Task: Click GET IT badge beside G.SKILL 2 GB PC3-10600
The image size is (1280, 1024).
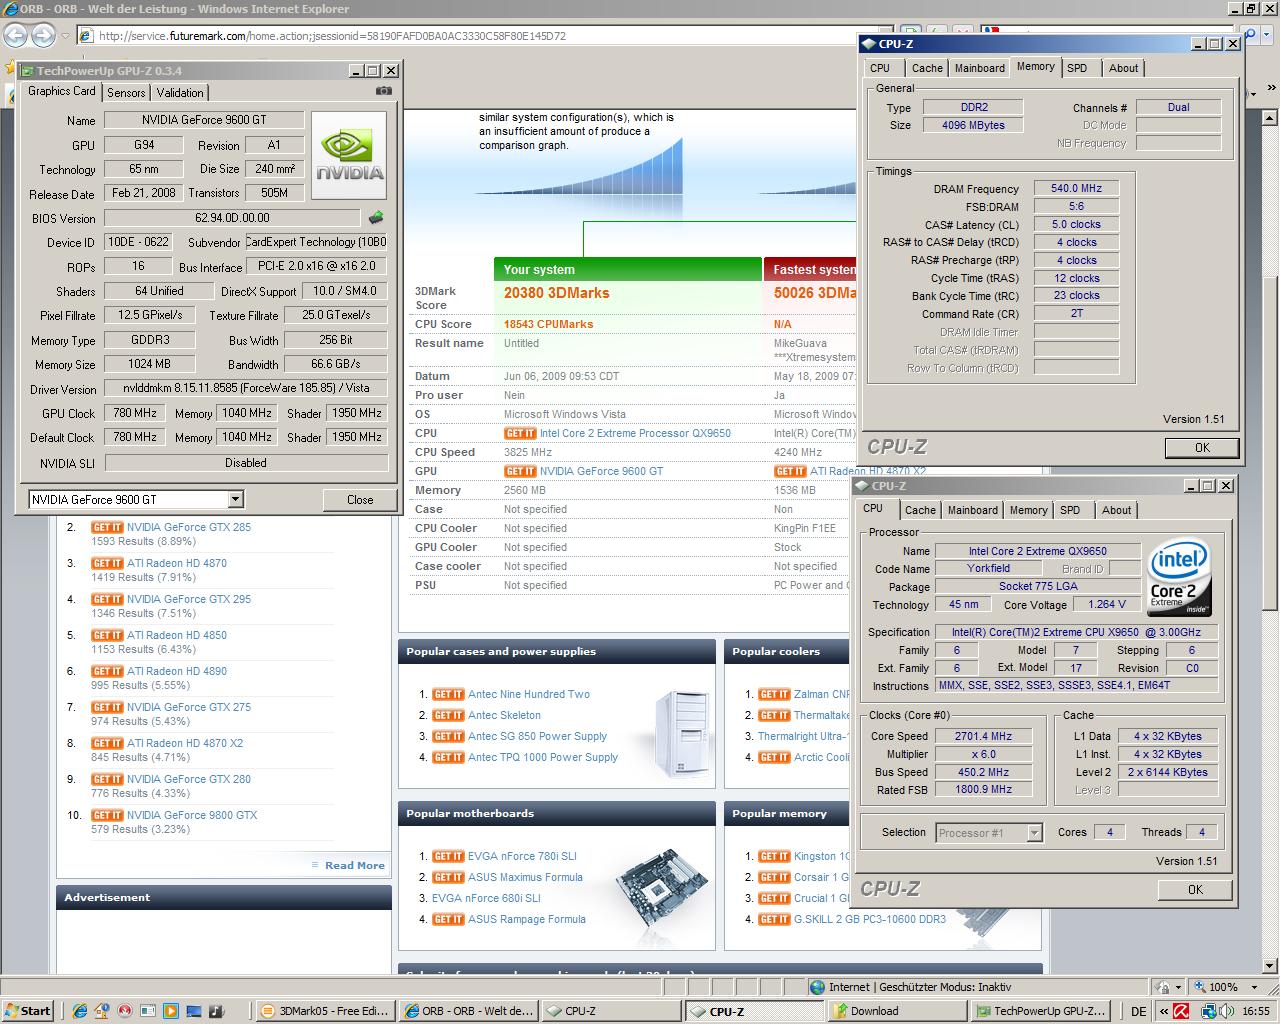Action: [x=774, y=919]
